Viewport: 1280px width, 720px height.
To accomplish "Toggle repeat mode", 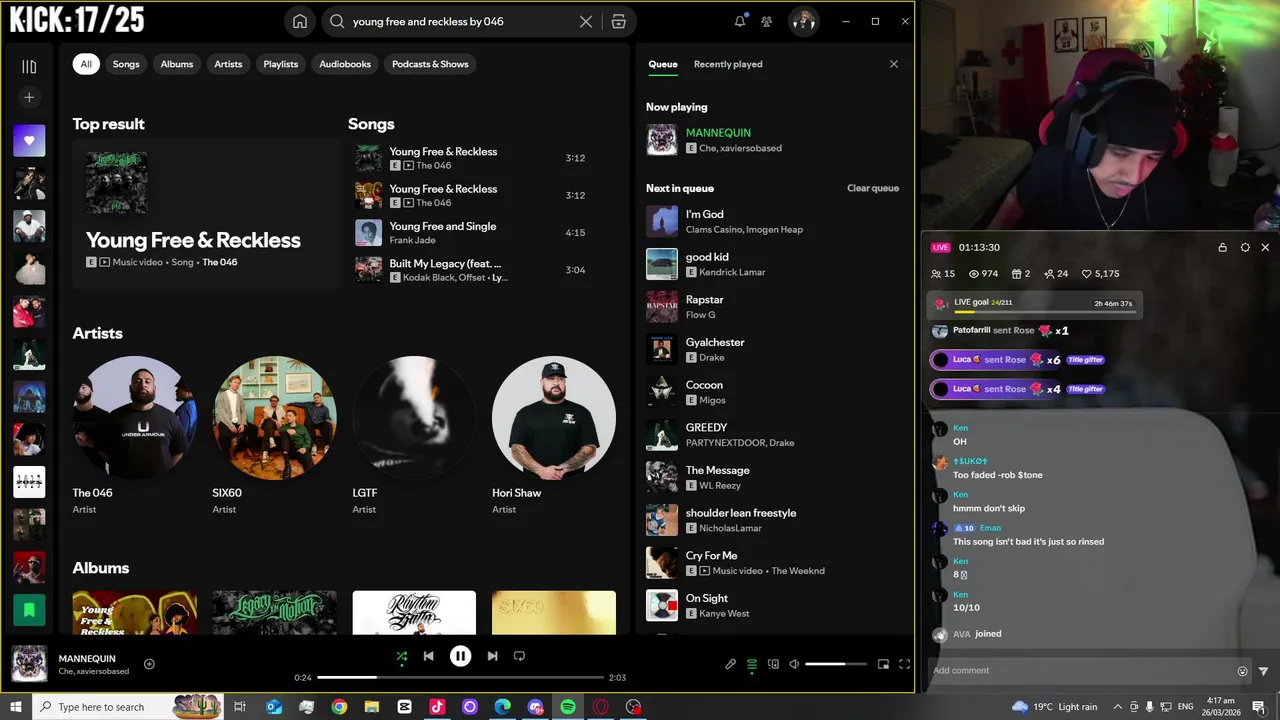I will tap(519, 656).
